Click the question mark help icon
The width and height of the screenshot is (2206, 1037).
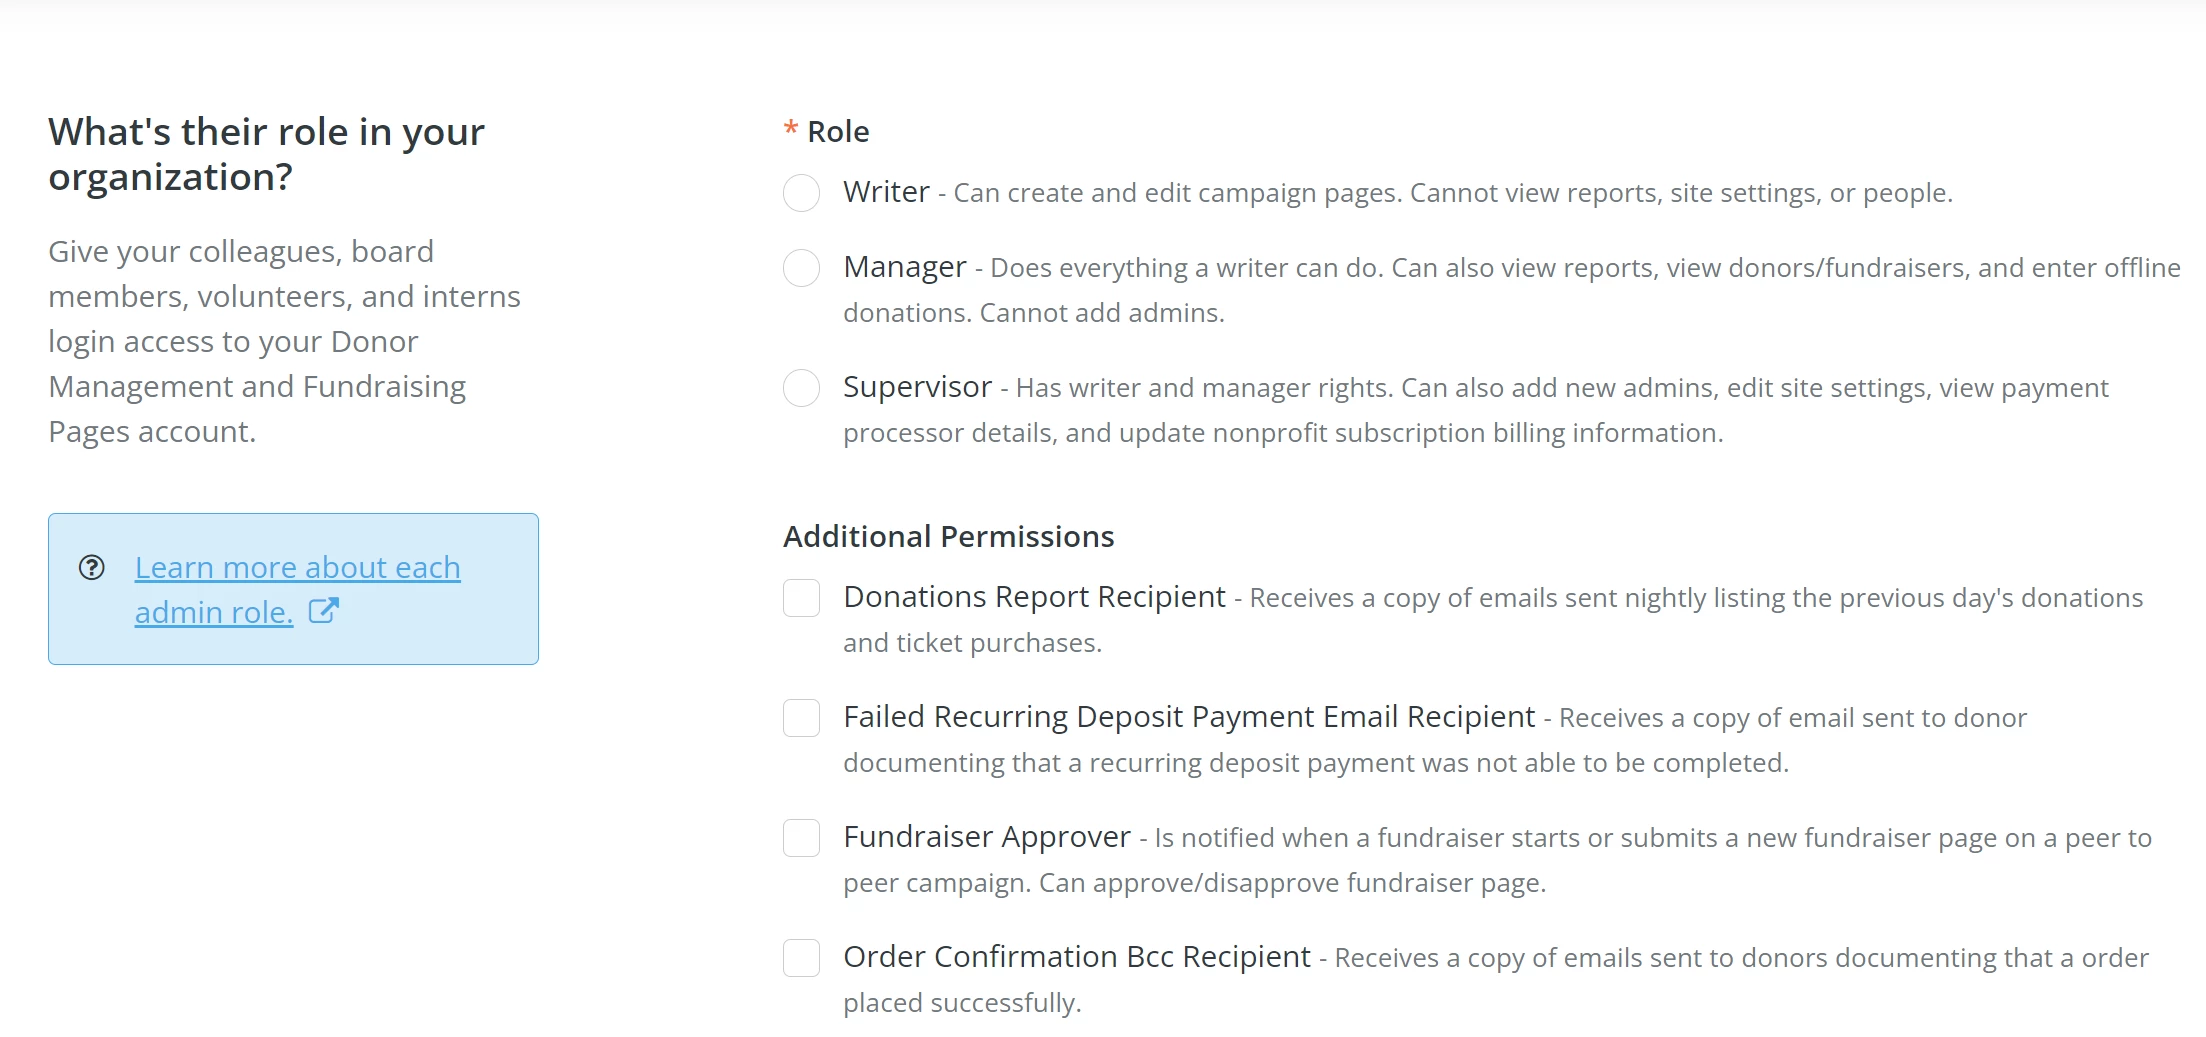[92, 568]
